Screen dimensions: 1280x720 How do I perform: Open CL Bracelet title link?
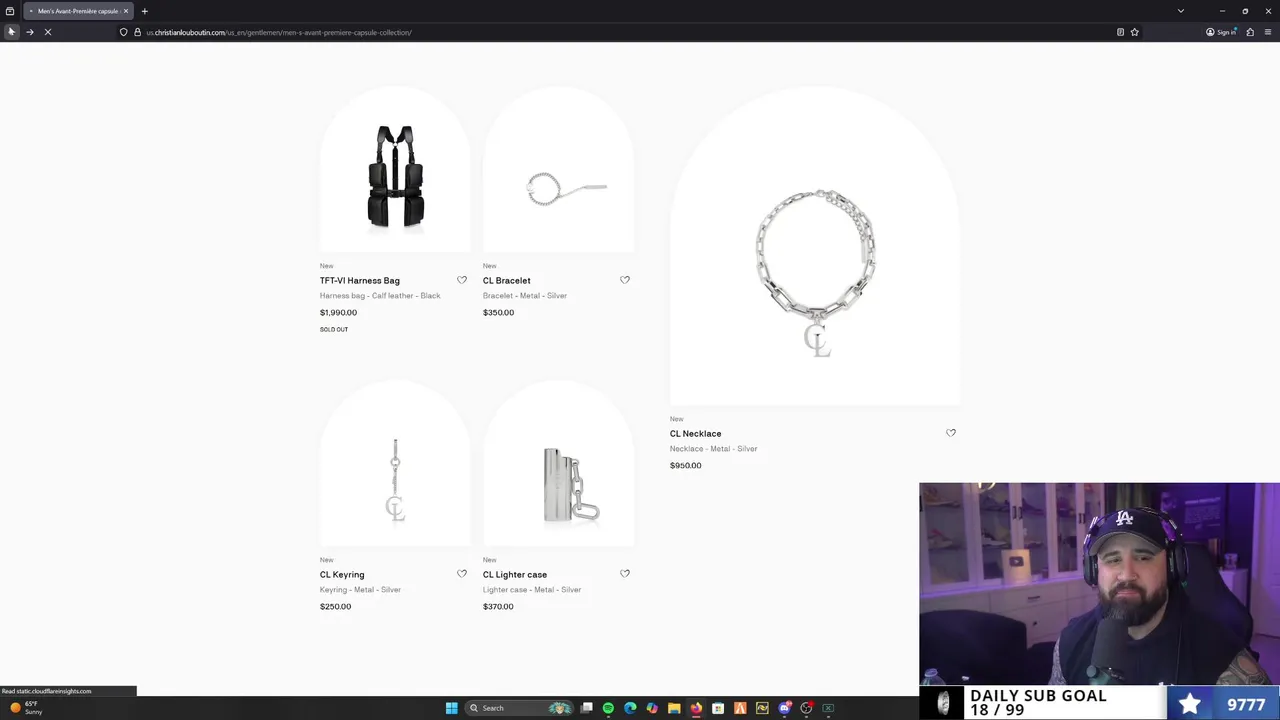point(507,281)
